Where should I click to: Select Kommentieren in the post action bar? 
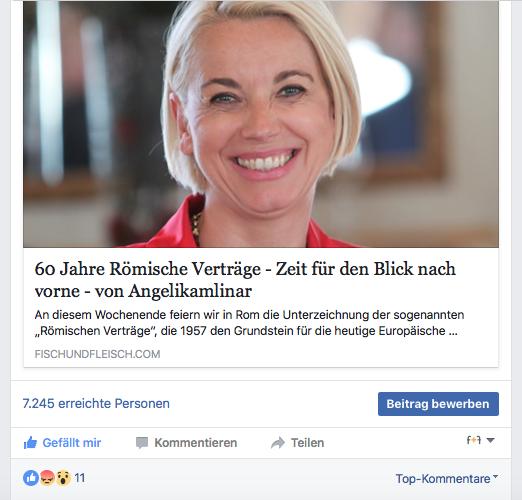pos(186,443)
